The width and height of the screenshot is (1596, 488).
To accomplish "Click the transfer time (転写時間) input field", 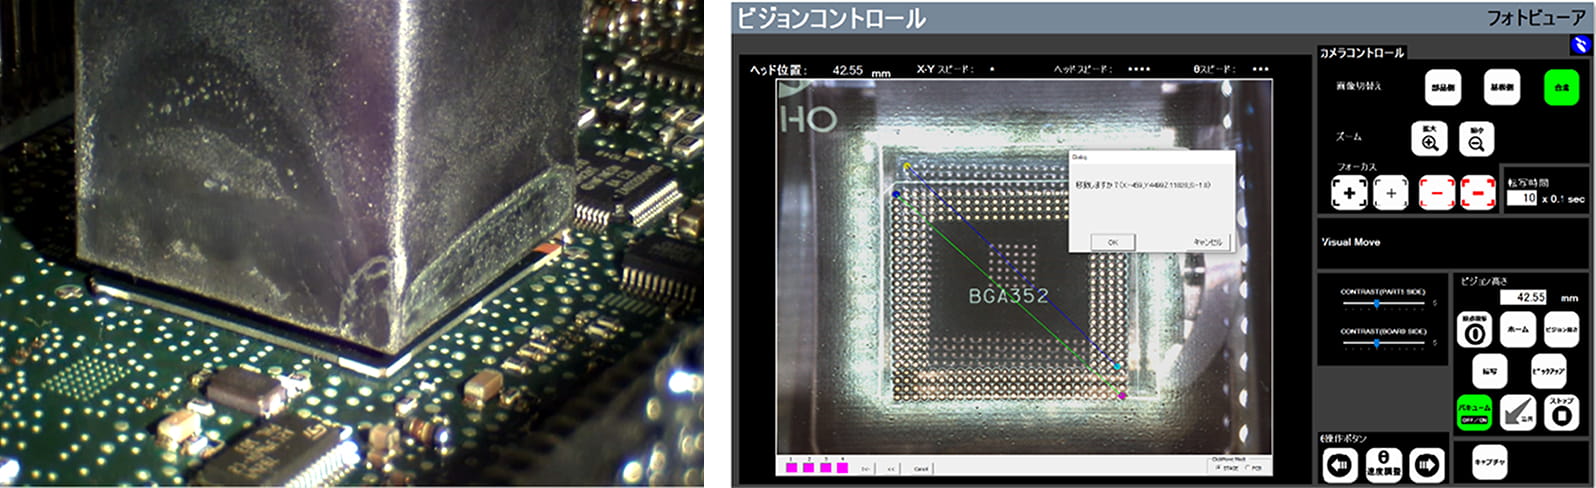I will pos(1521,198).
